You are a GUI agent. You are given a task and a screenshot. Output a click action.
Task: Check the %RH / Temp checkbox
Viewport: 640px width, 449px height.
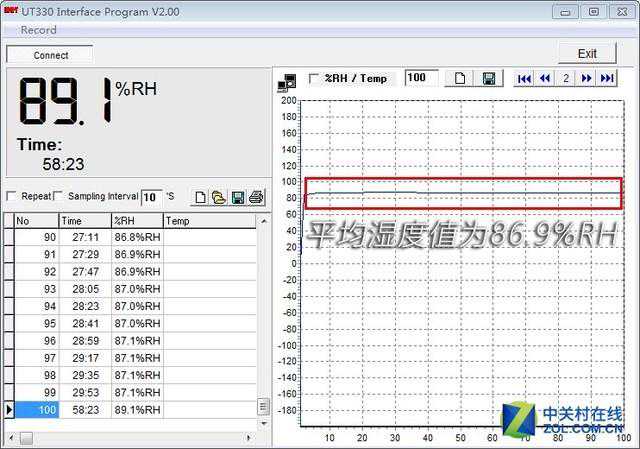(x=314, y=78)
